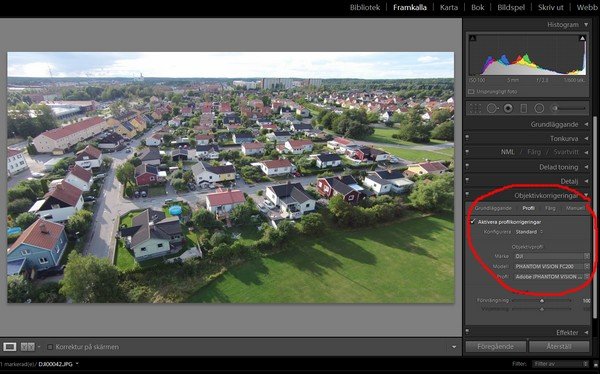The image size is (600, 374).
Task: Open the Bok module
Action: click(478, 7)
